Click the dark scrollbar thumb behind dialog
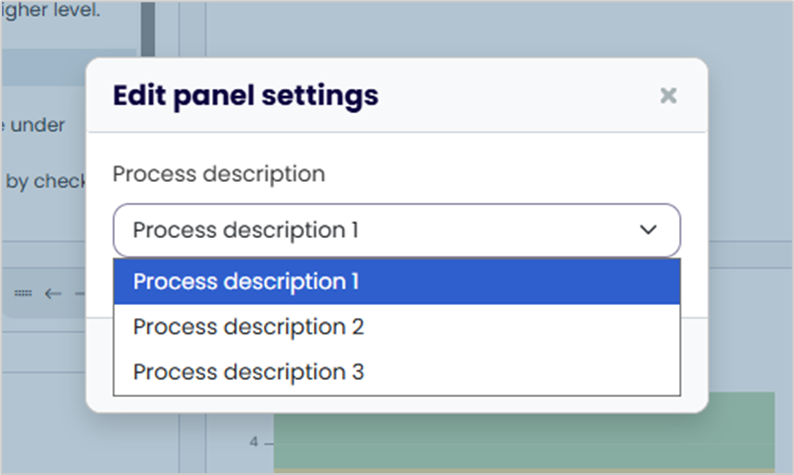 tap(148, 29)
